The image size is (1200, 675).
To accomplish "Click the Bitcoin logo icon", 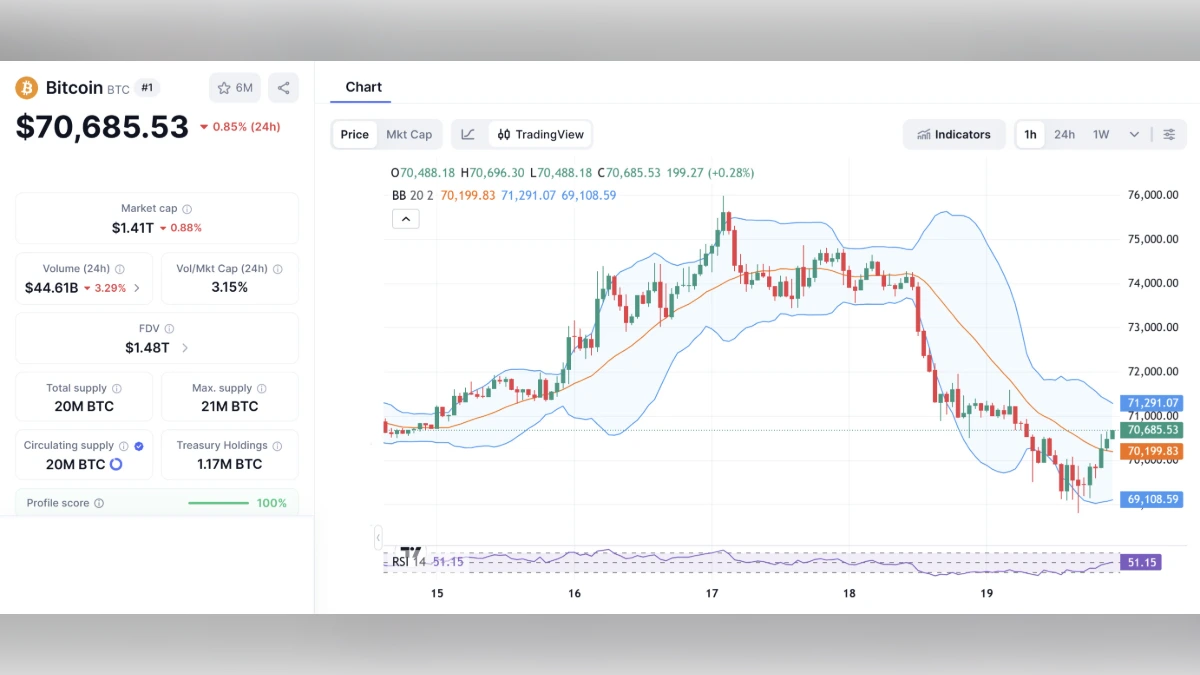I will click(x=27, y=88).
